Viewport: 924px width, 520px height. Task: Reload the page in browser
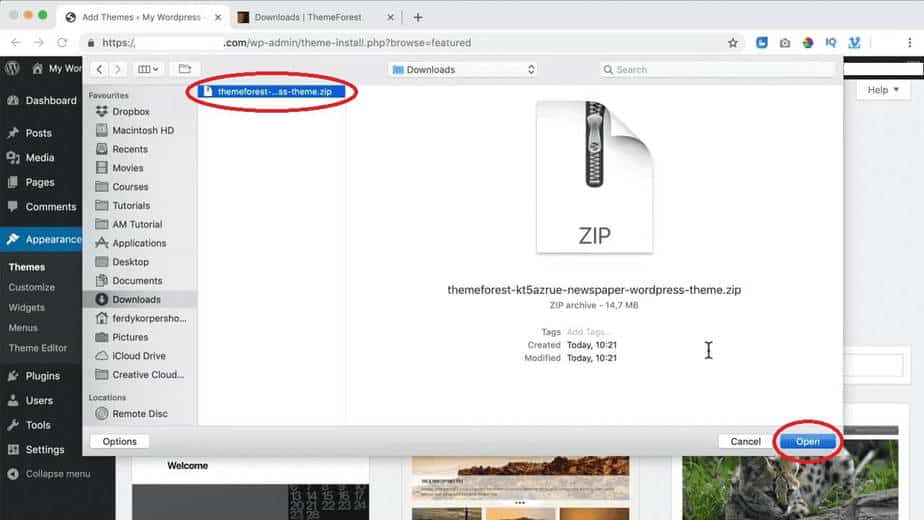tap(62, 43)
